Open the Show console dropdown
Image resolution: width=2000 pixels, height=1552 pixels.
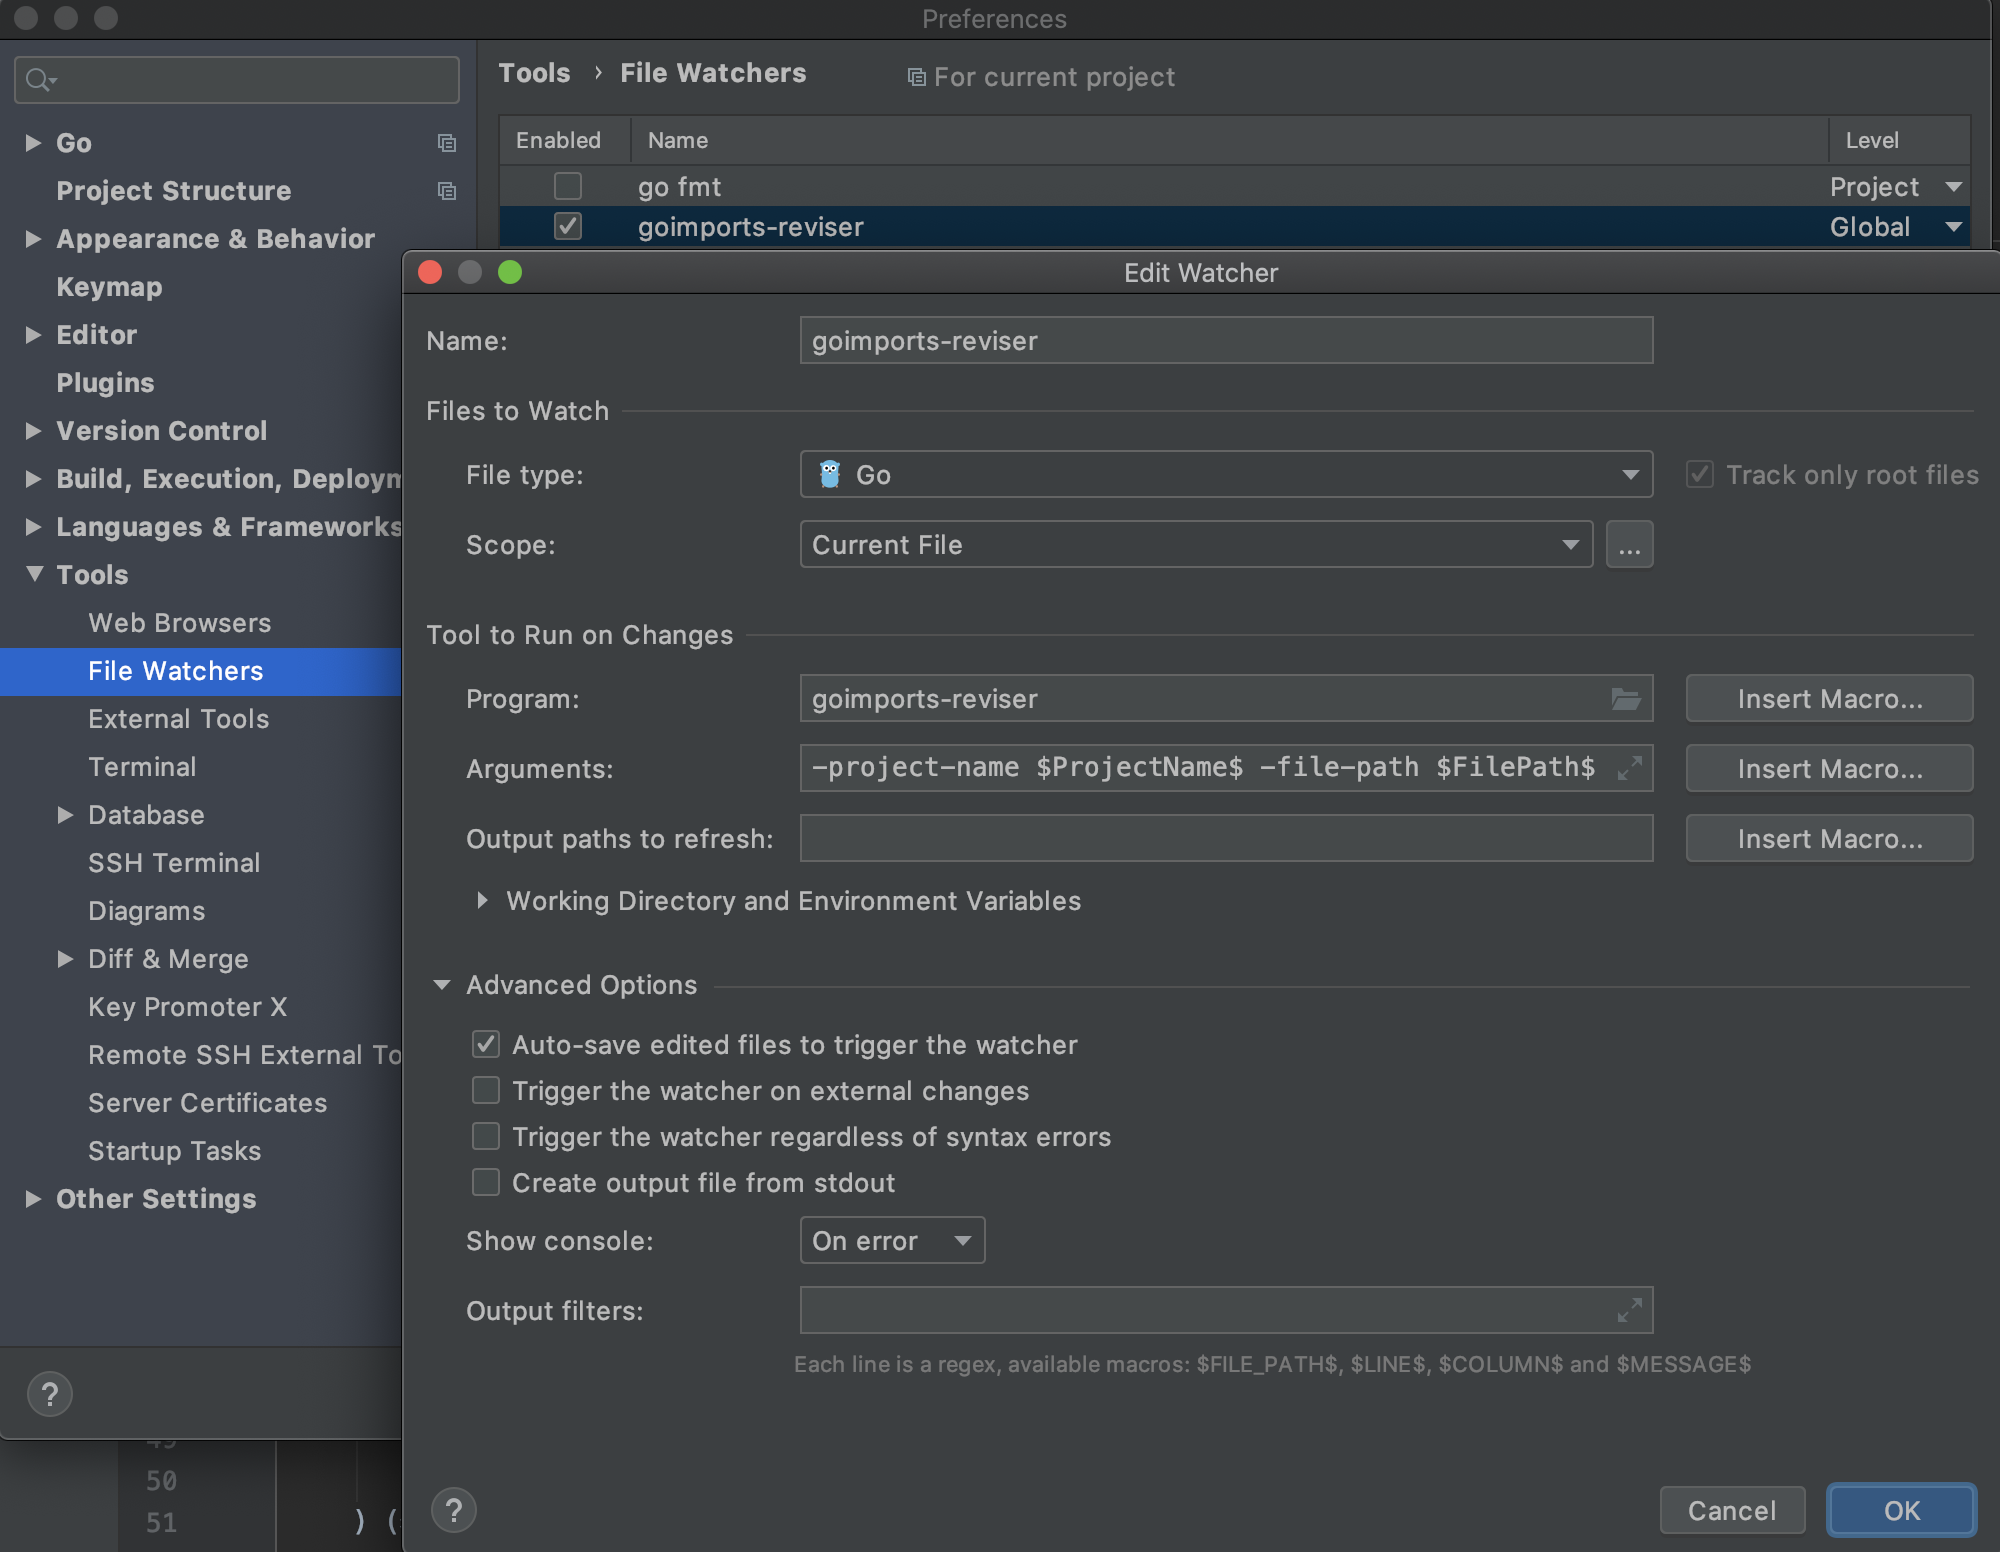[x=891, y=1241]
